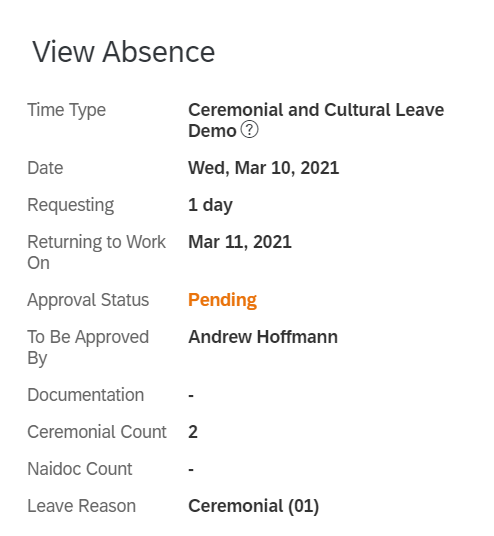Click the Approval Status label

click(88, 300)
